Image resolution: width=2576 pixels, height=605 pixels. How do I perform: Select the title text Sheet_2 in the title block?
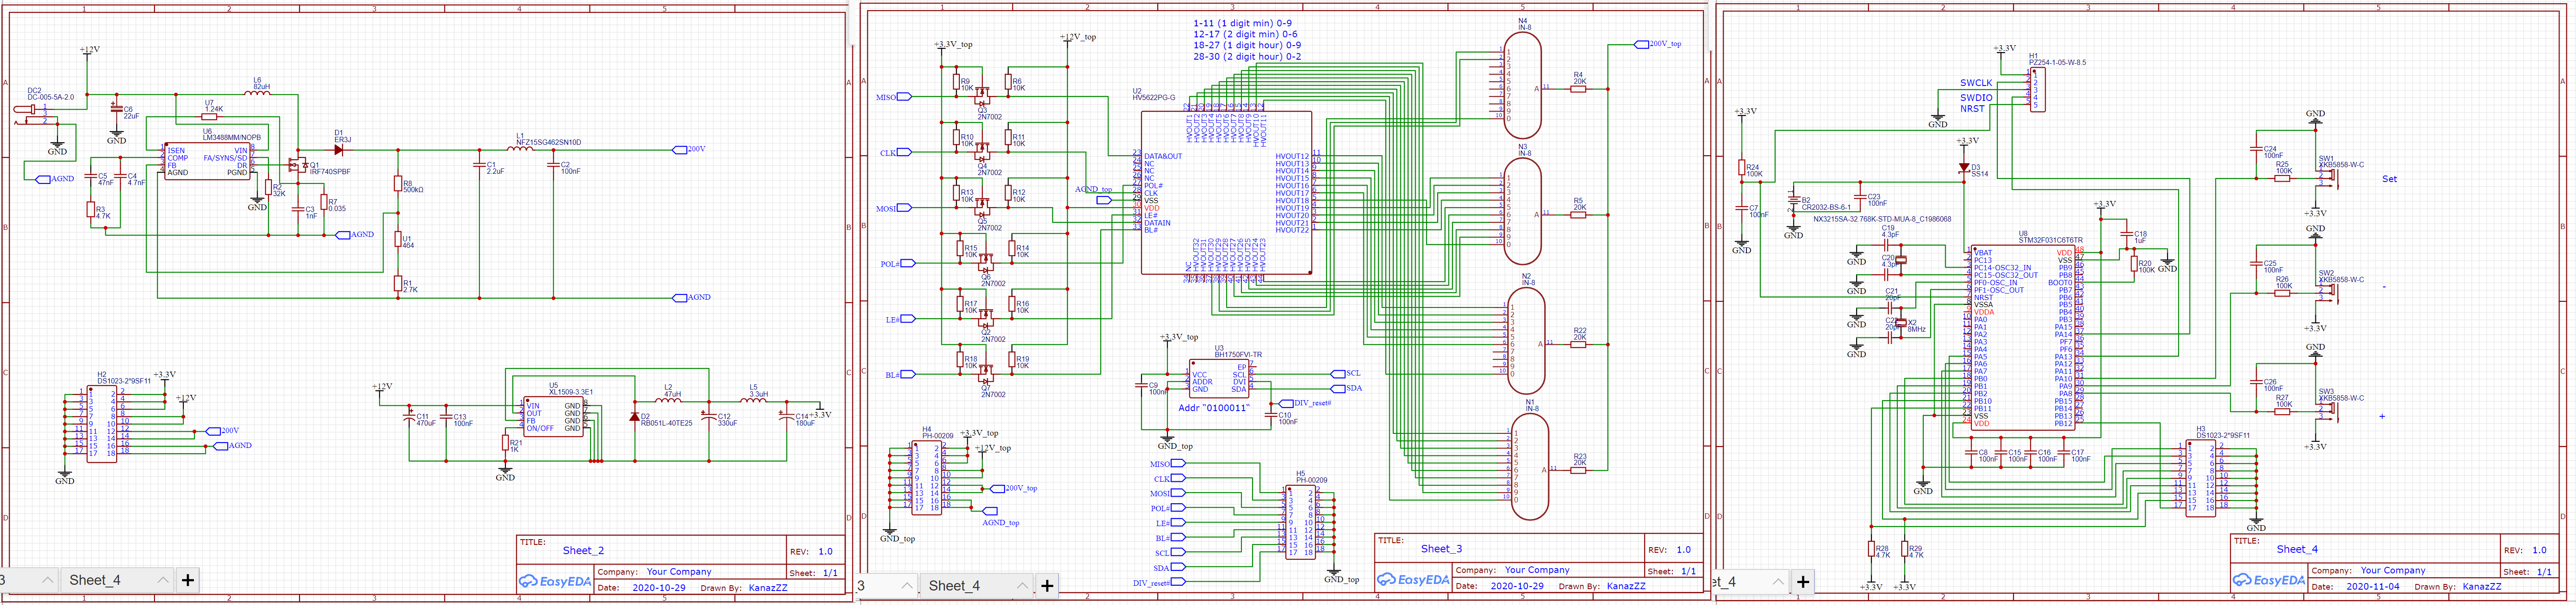pyautogui.click(x=583, y=550)
